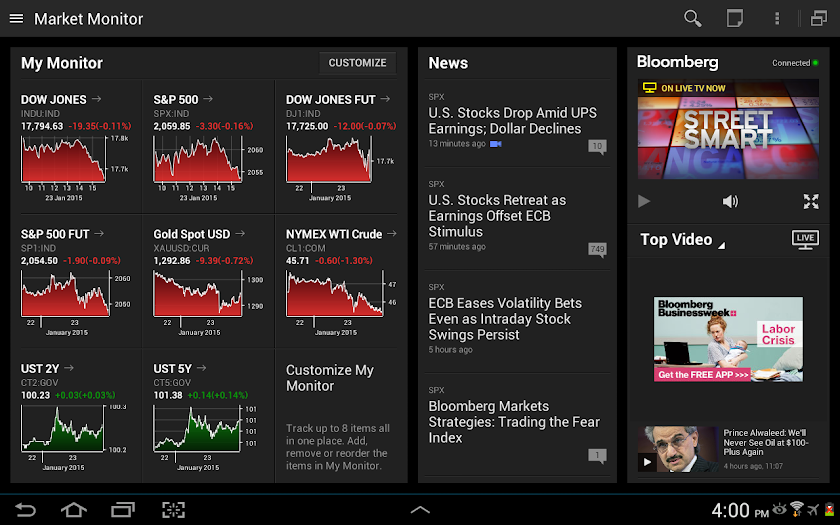Select the INDU:IND ticker label
840x525 pixels.
point(40,114)
